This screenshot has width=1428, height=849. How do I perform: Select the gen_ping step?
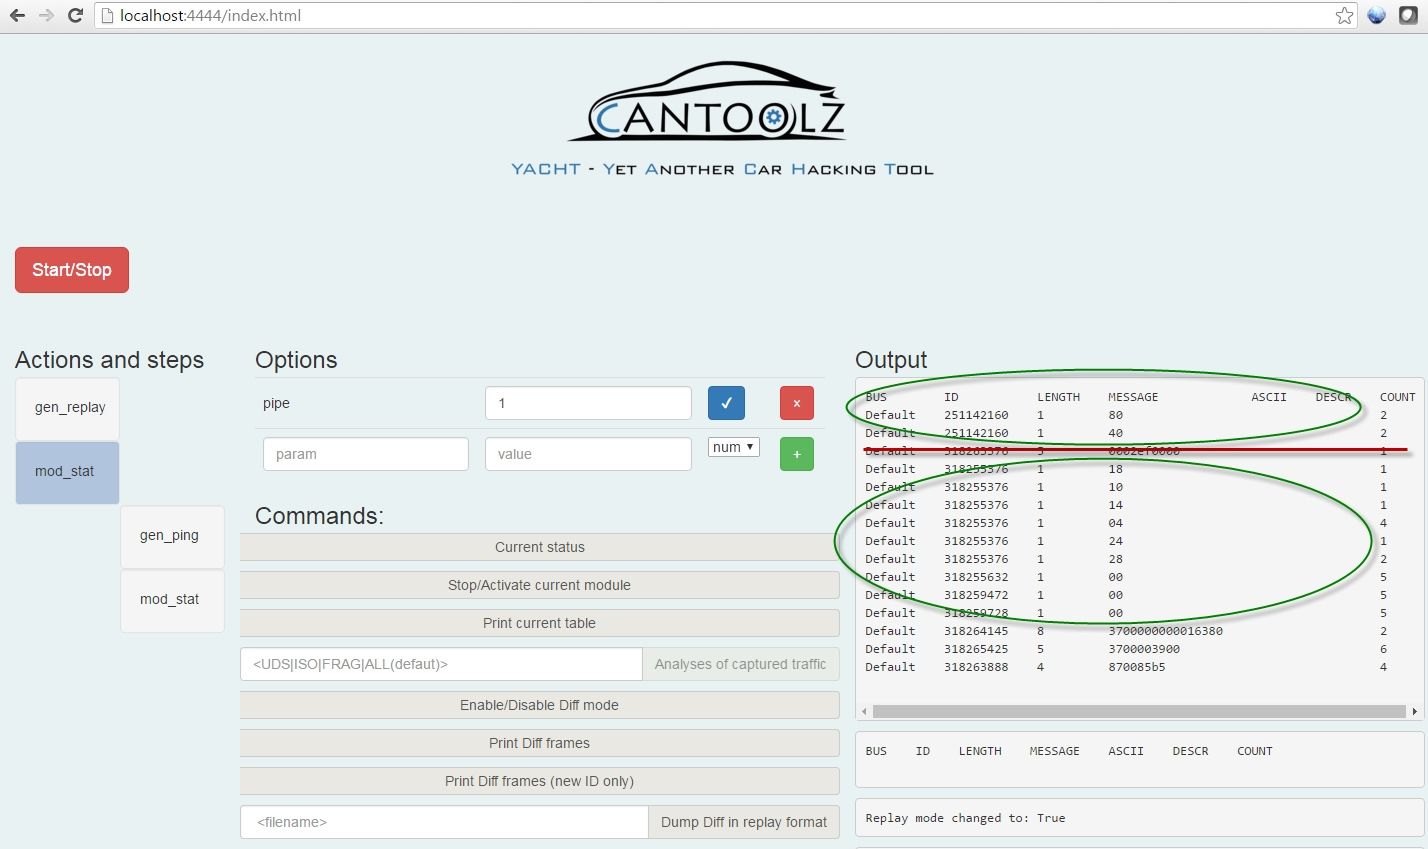(172, 536)
